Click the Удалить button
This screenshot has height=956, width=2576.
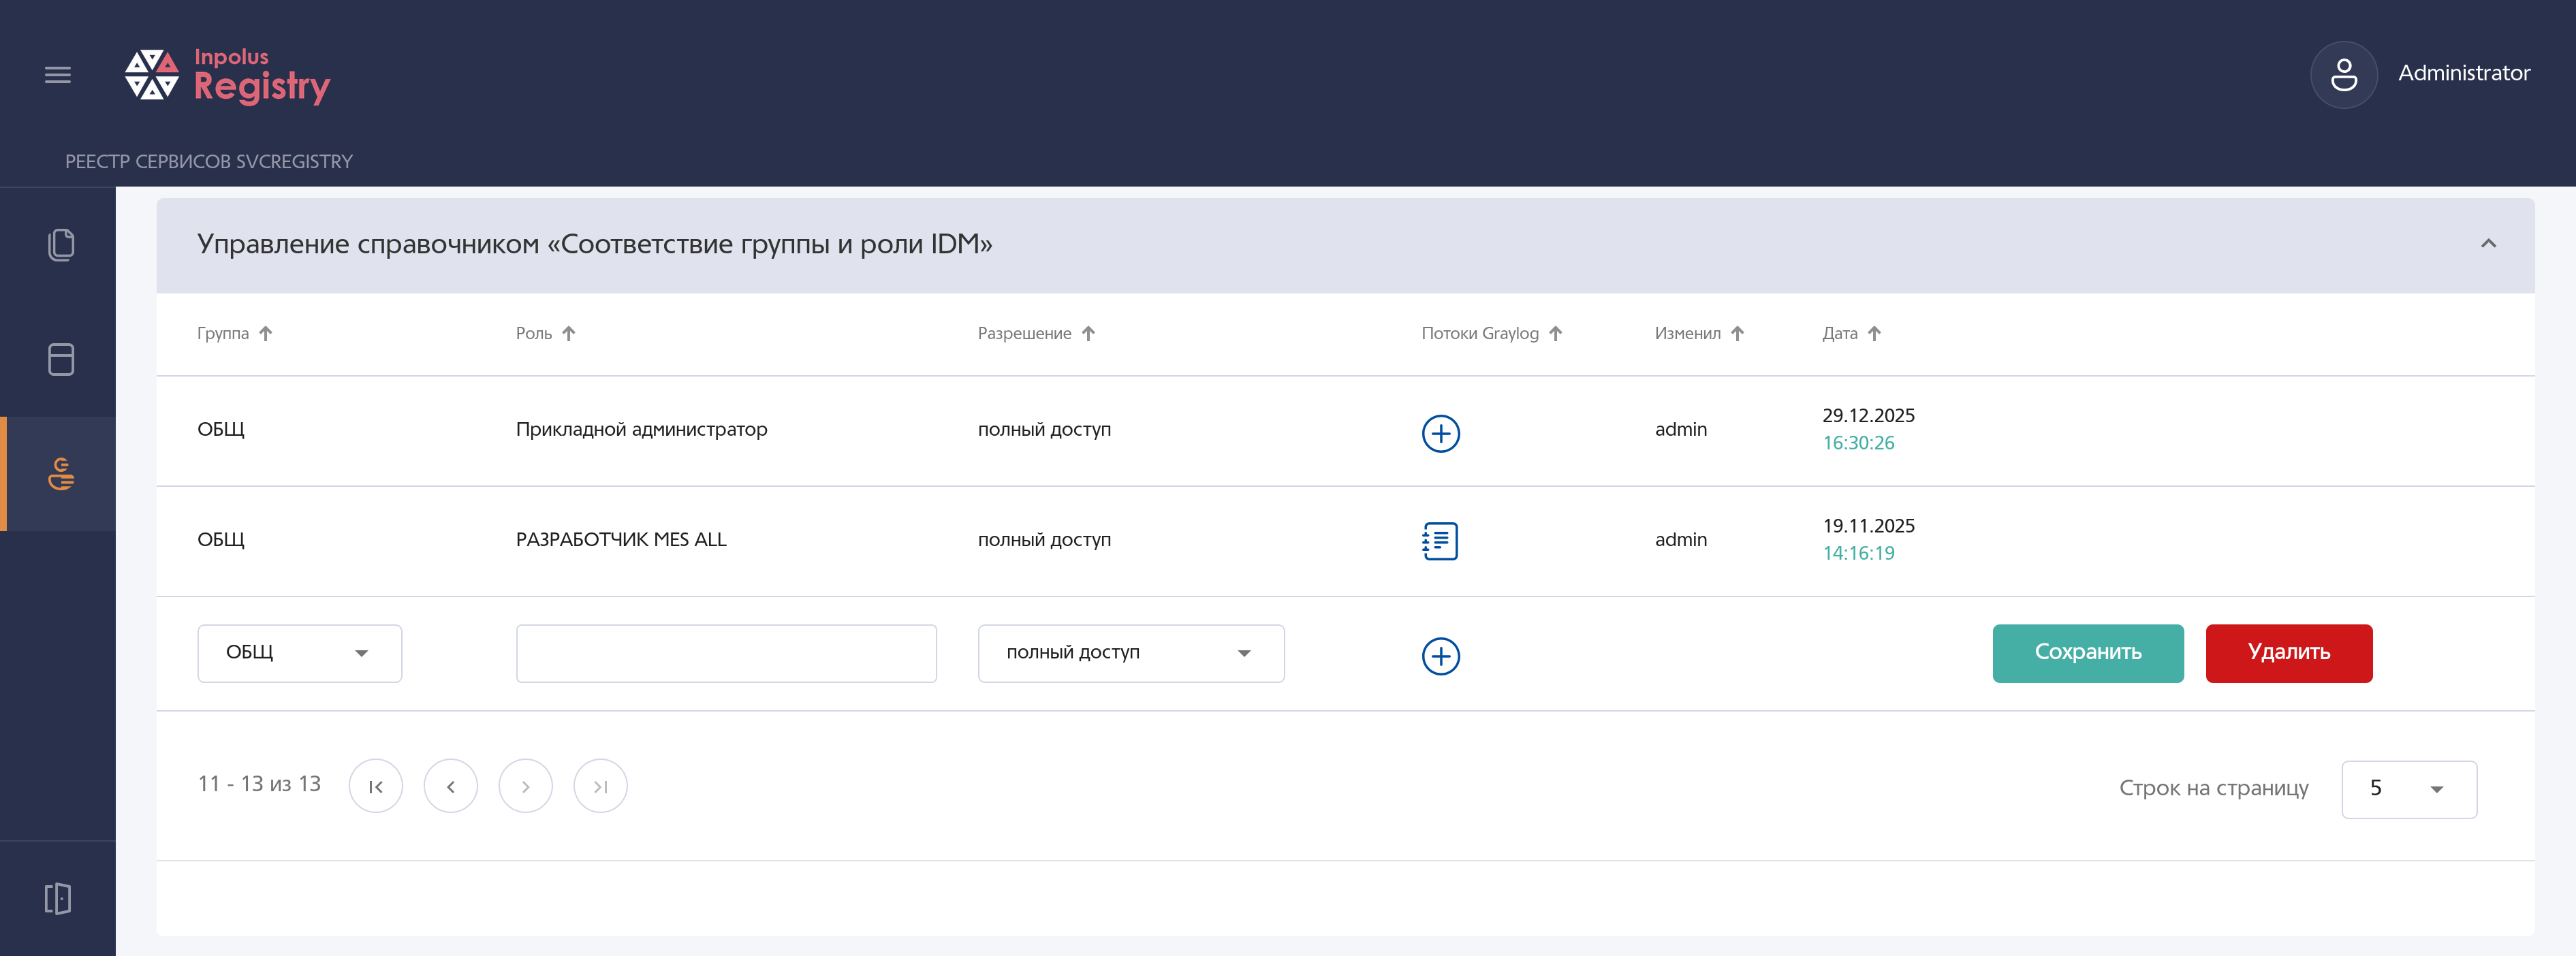pos(2289,653)
